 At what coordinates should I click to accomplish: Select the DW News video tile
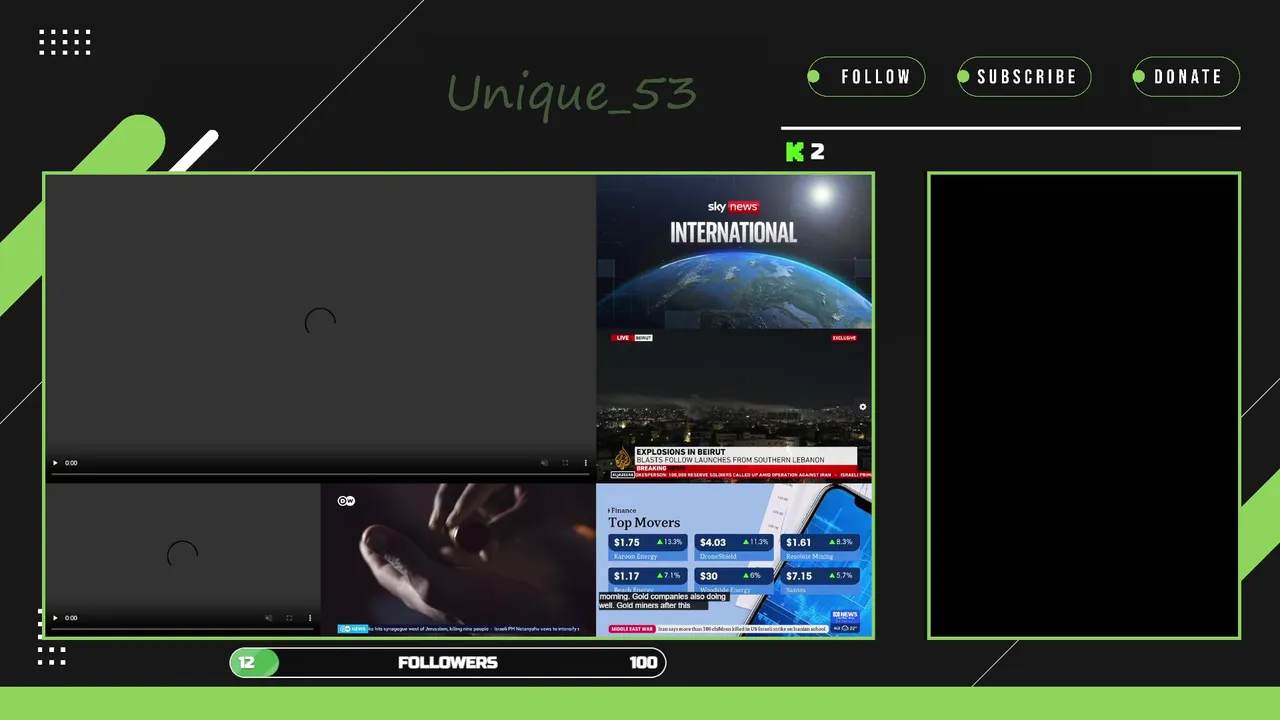458,559
